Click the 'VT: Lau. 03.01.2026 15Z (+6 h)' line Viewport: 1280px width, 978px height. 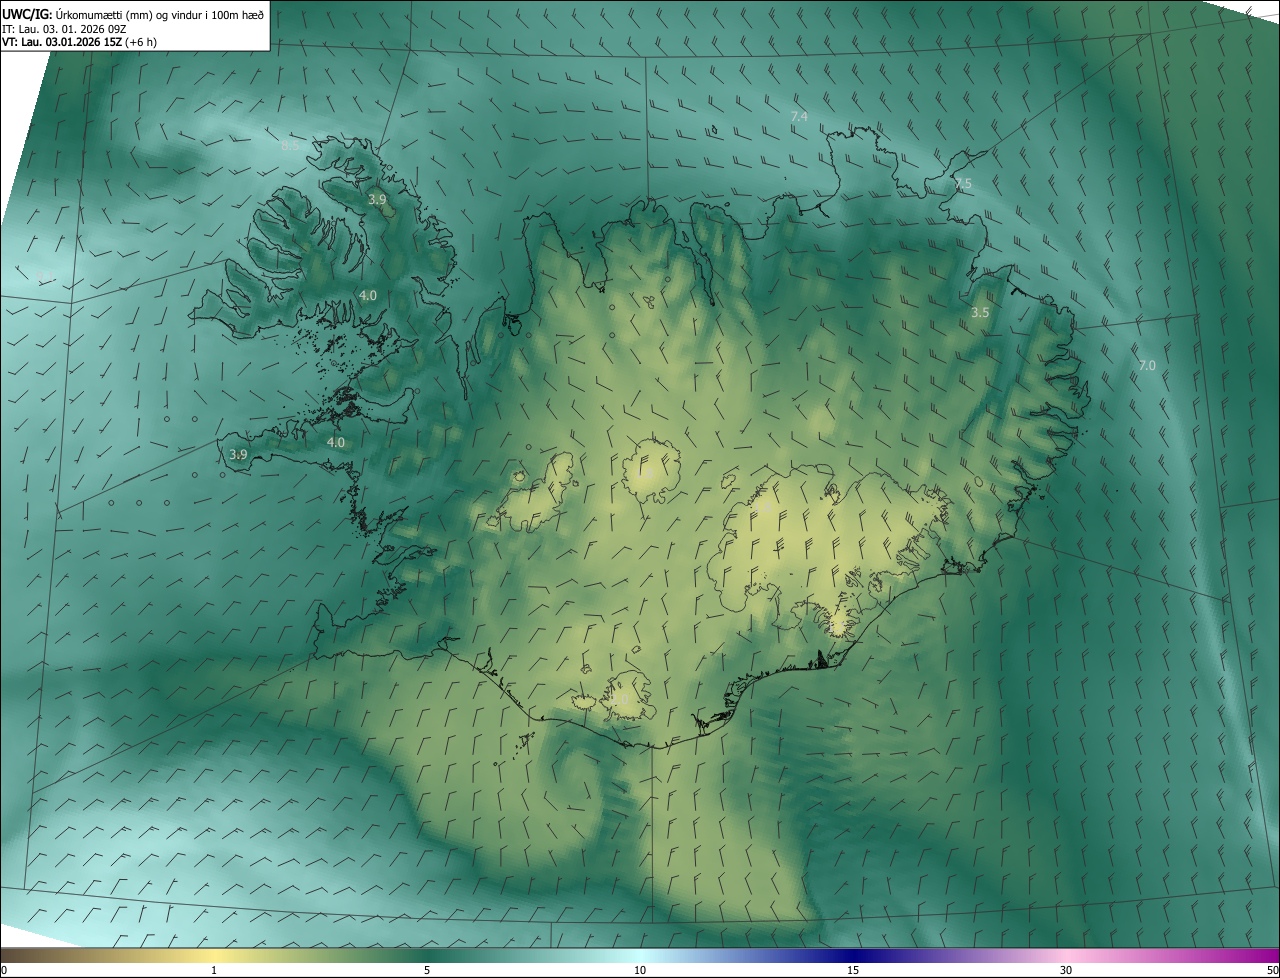(x=80, y=42)
